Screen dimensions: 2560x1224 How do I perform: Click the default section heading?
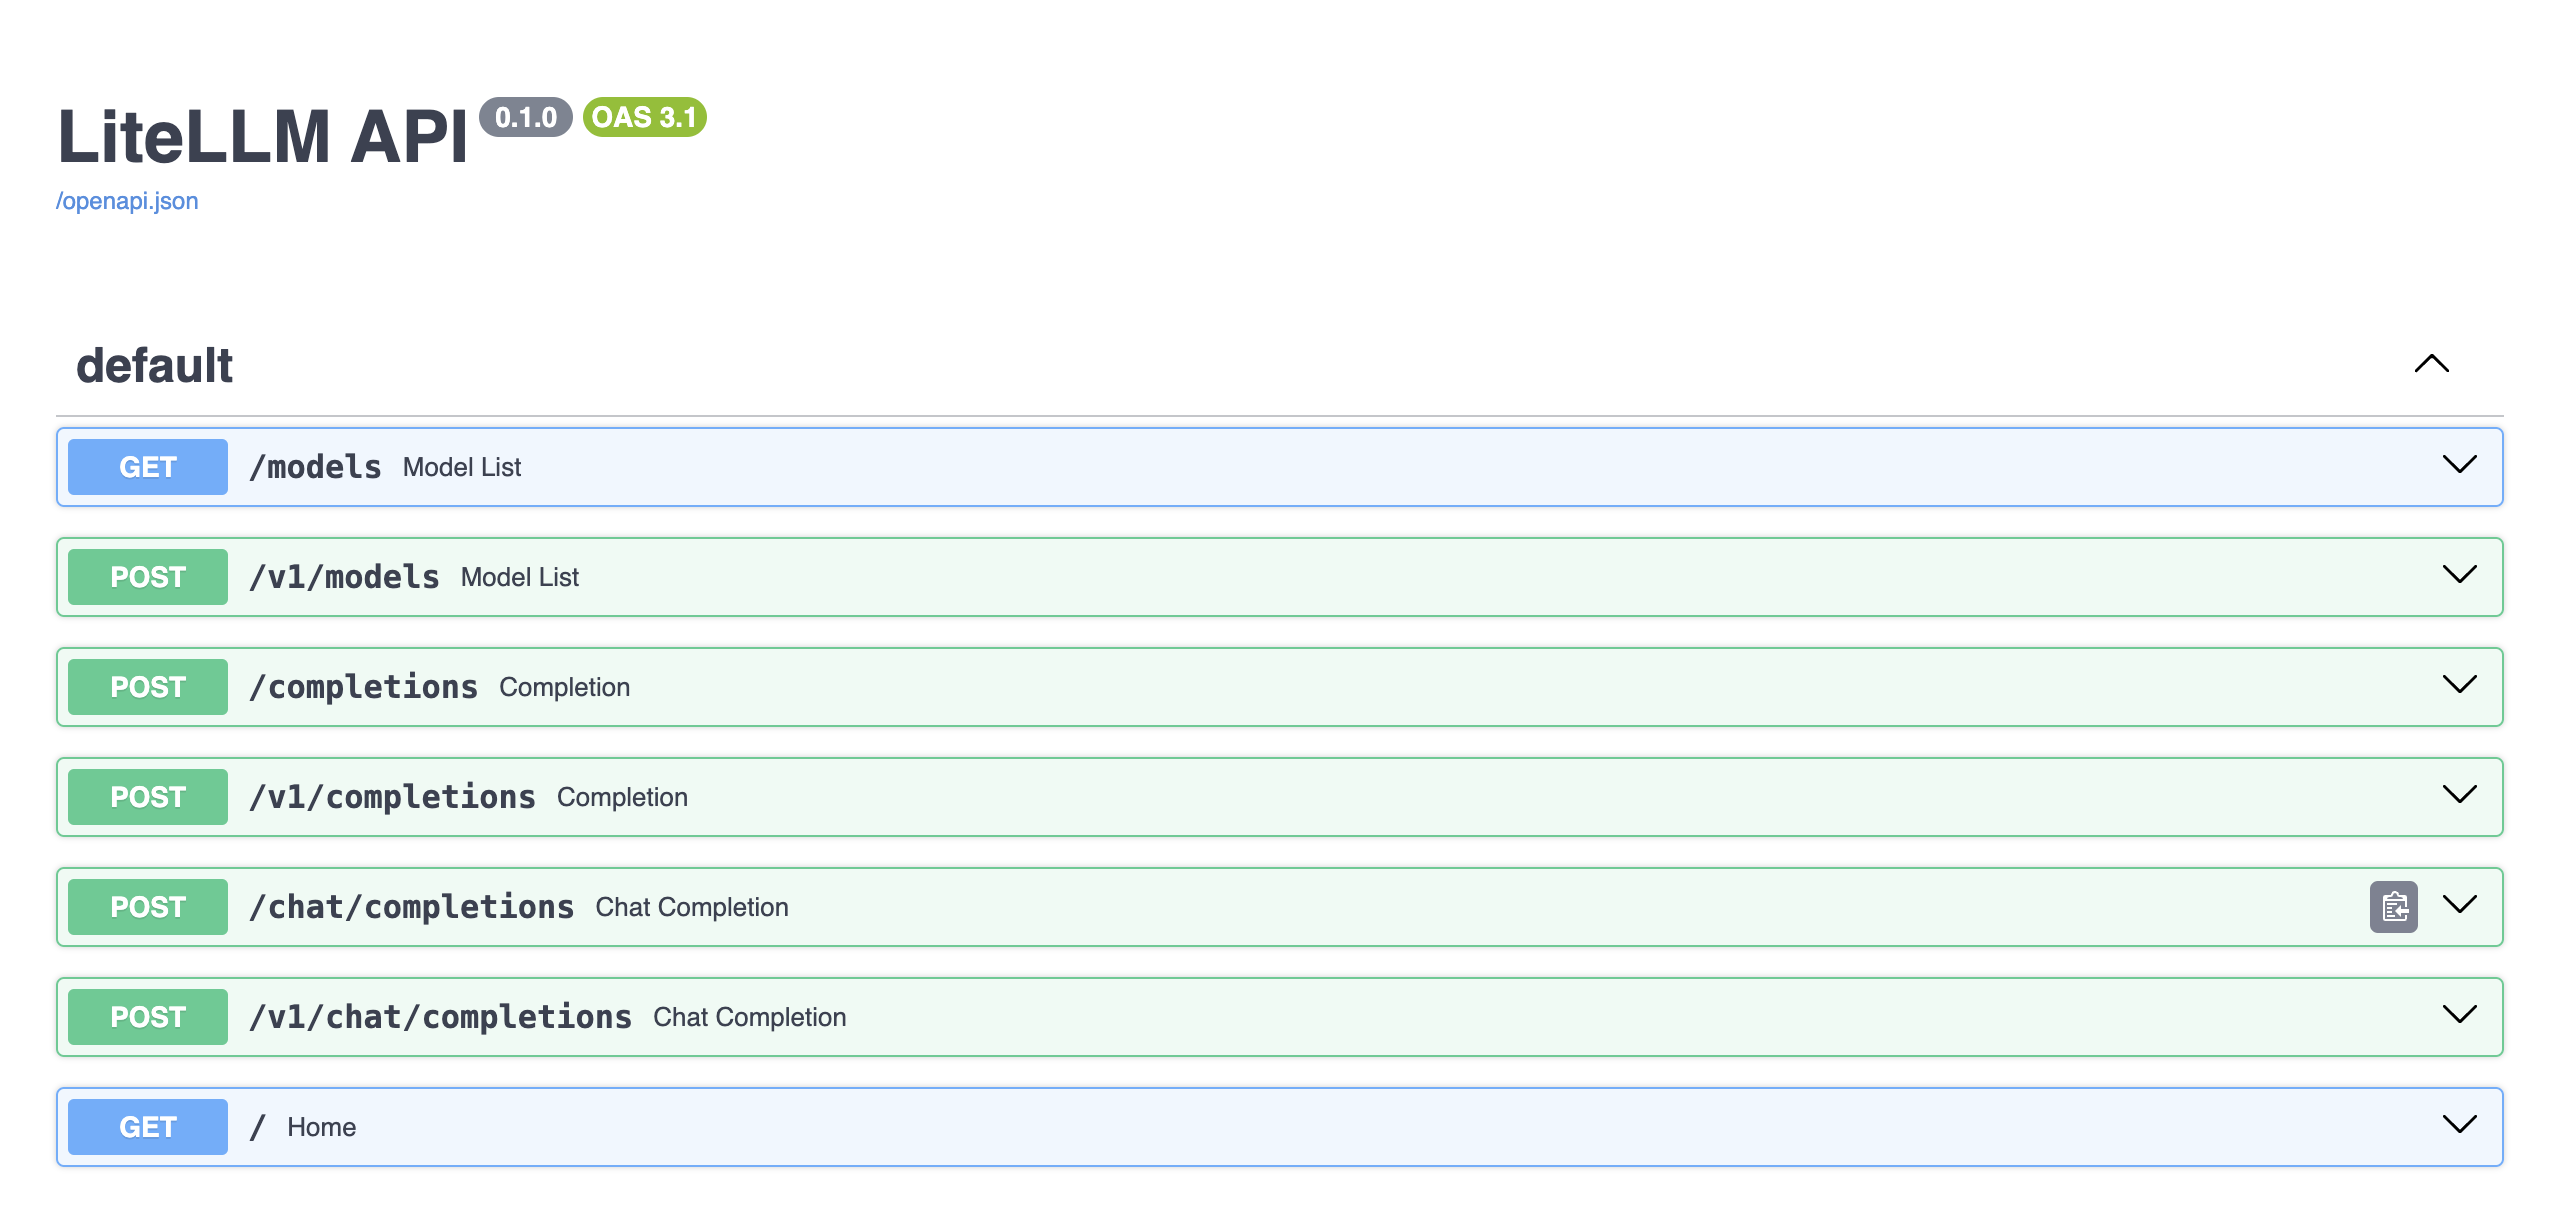[x=155, y=366]
